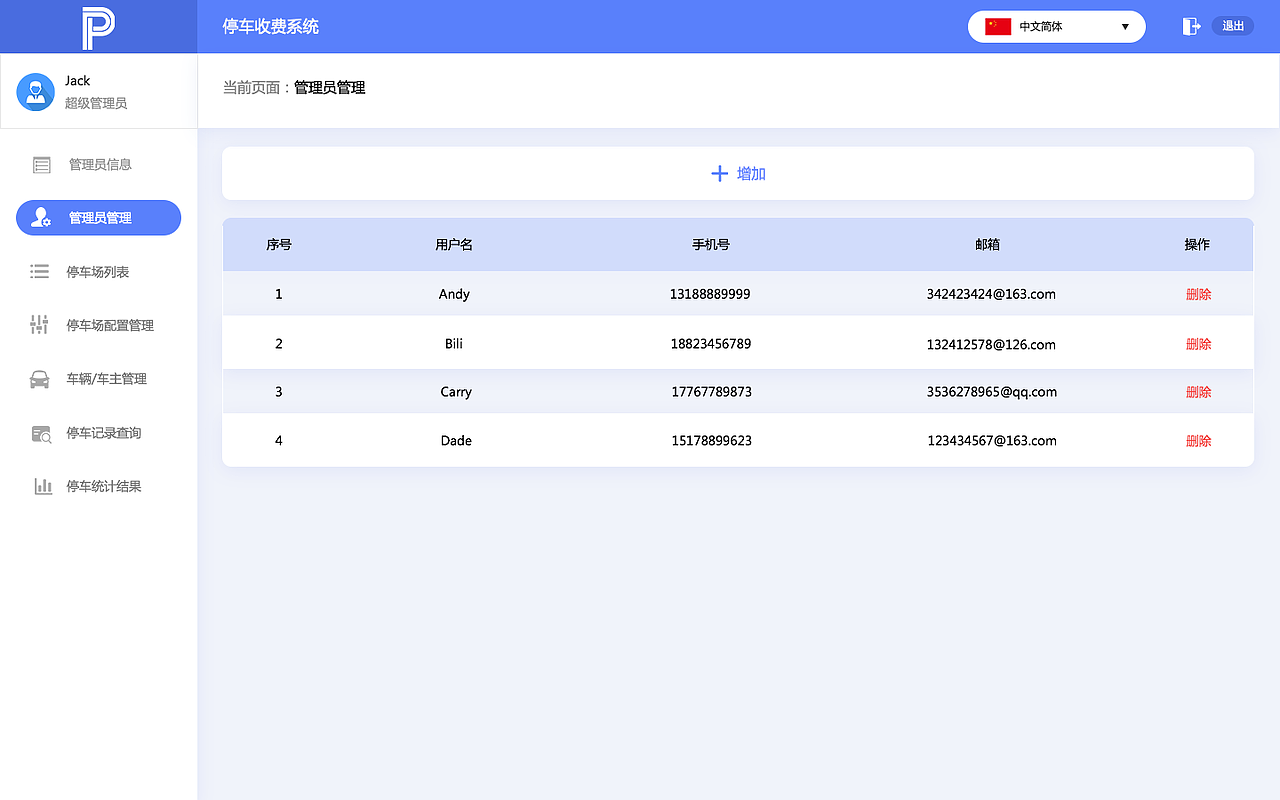The height and width of the screenshot is (800, 1280).
Task: Delete the Dade row
Action: 1198,441
